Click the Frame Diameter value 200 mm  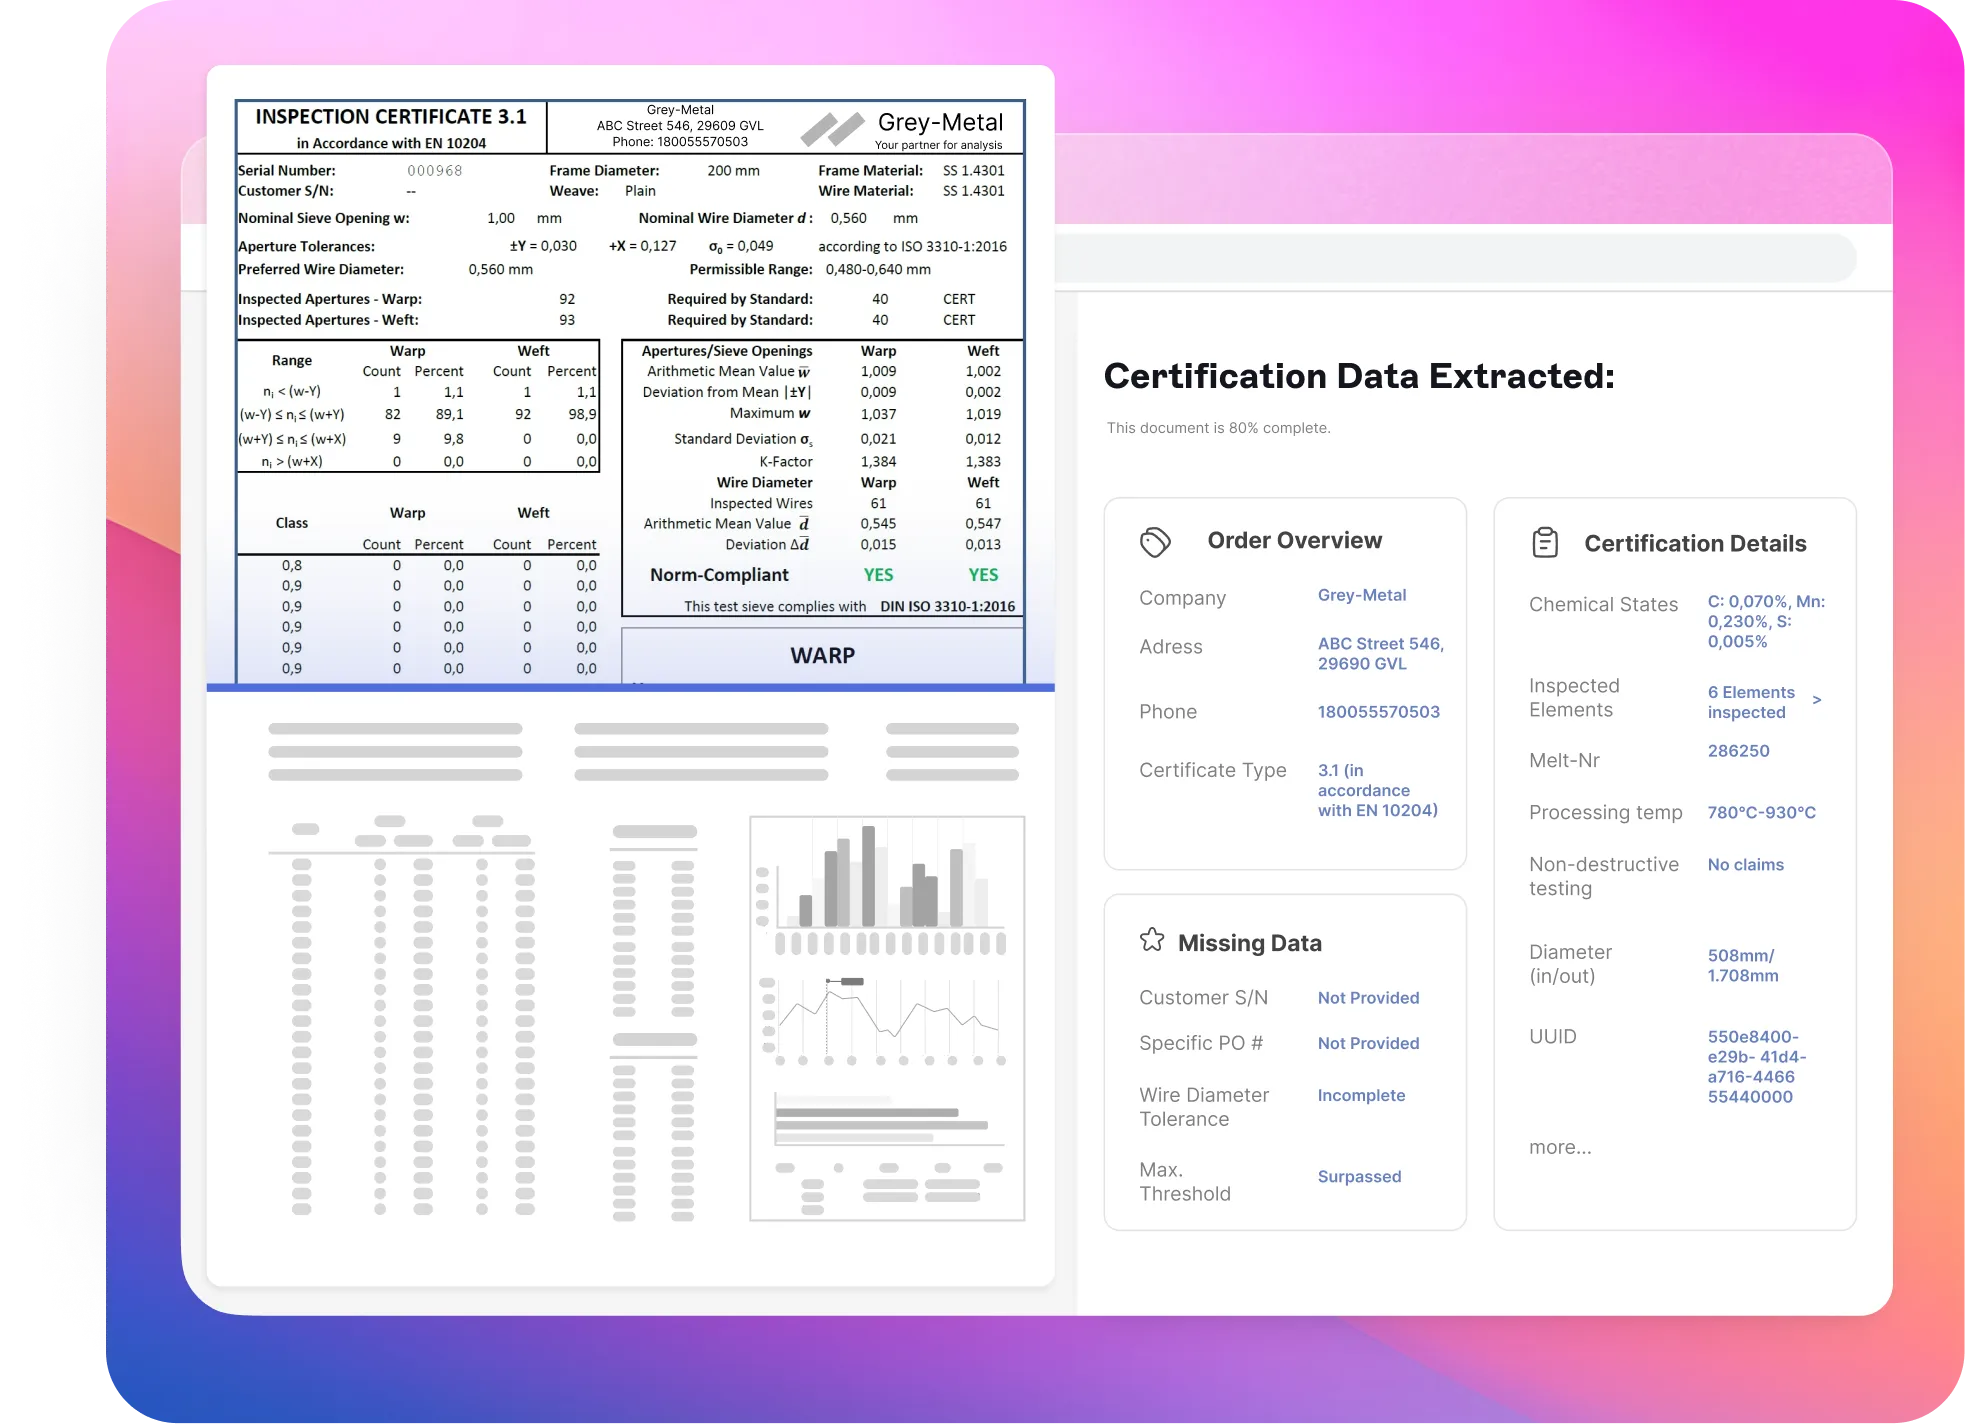[x=733, y=171]
